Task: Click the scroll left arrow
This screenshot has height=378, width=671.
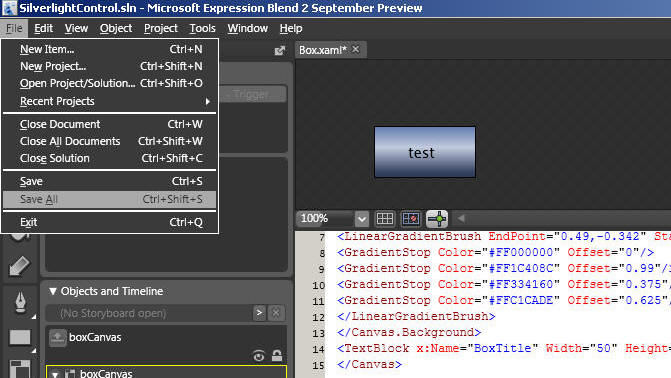Action: click(461, 219)
